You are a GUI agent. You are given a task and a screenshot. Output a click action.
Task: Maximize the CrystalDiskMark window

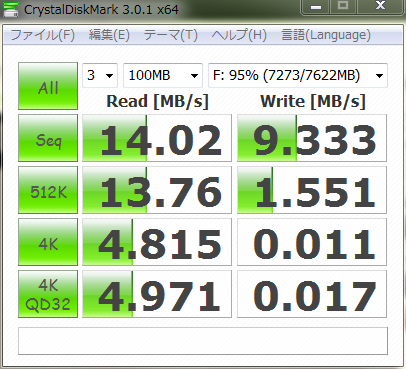343,7
